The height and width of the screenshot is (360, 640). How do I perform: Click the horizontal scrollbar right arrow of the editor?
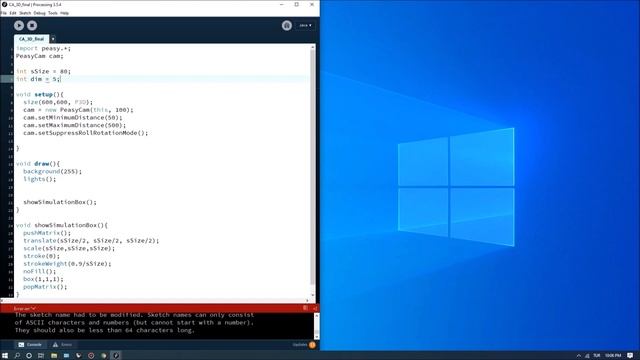[x=307, y=300]
